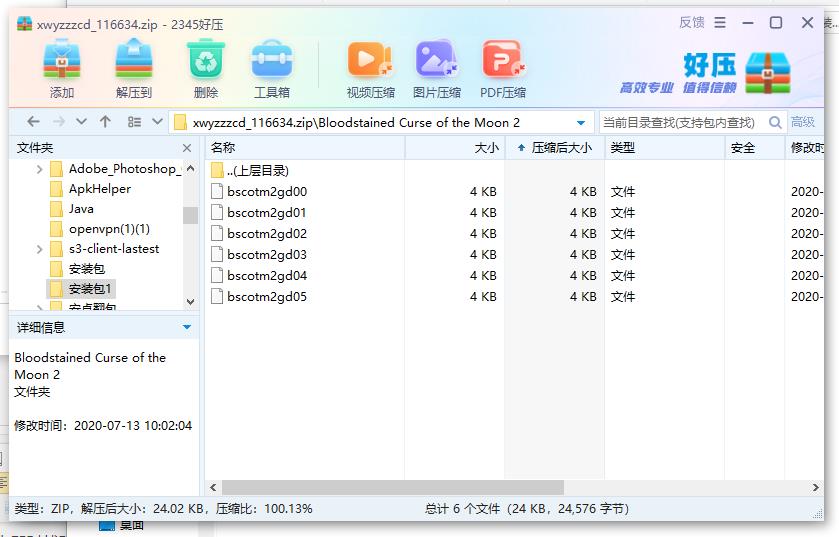This screenshot has width=839, height=537.
Task: Close the 文件夹 folder pane
Action: 187,148
